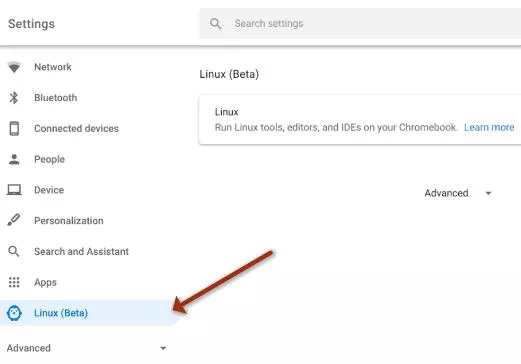The image size is (521, 364).
Task: Go to Connected devices section
Action: point(76,128)
